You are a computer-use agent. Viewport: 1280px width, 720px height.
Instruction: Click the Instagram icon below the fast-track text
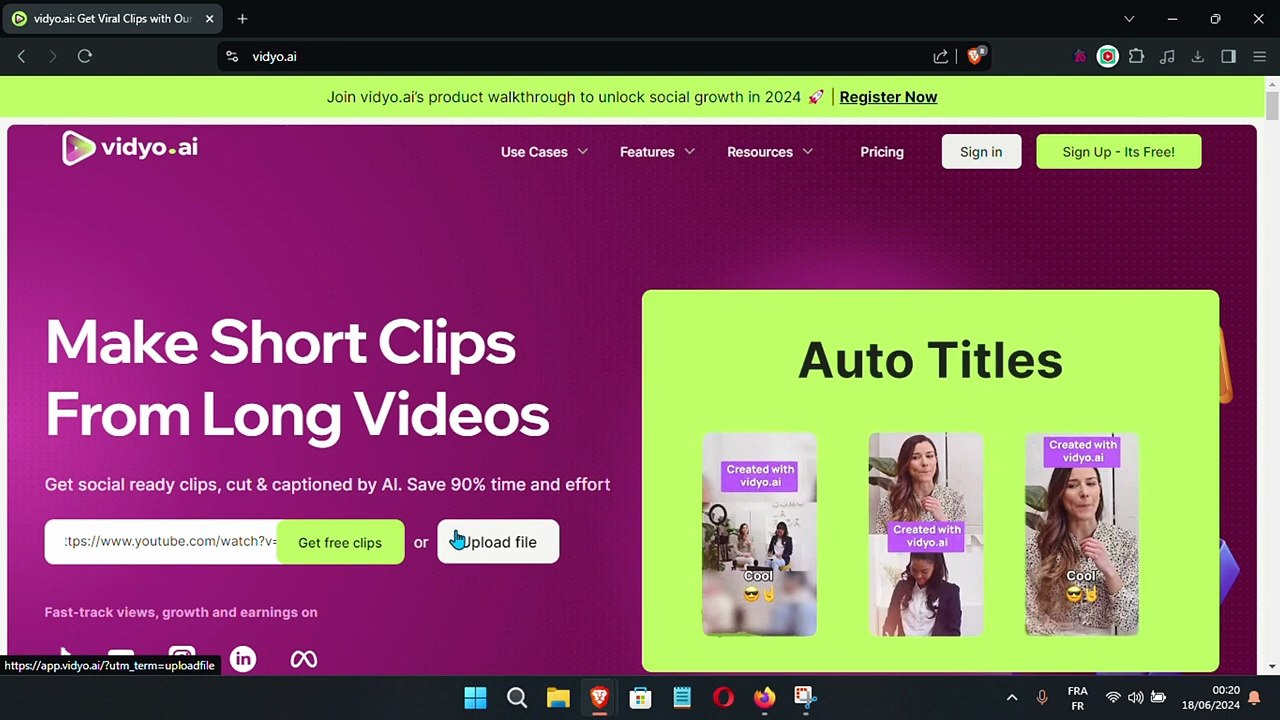182,659
